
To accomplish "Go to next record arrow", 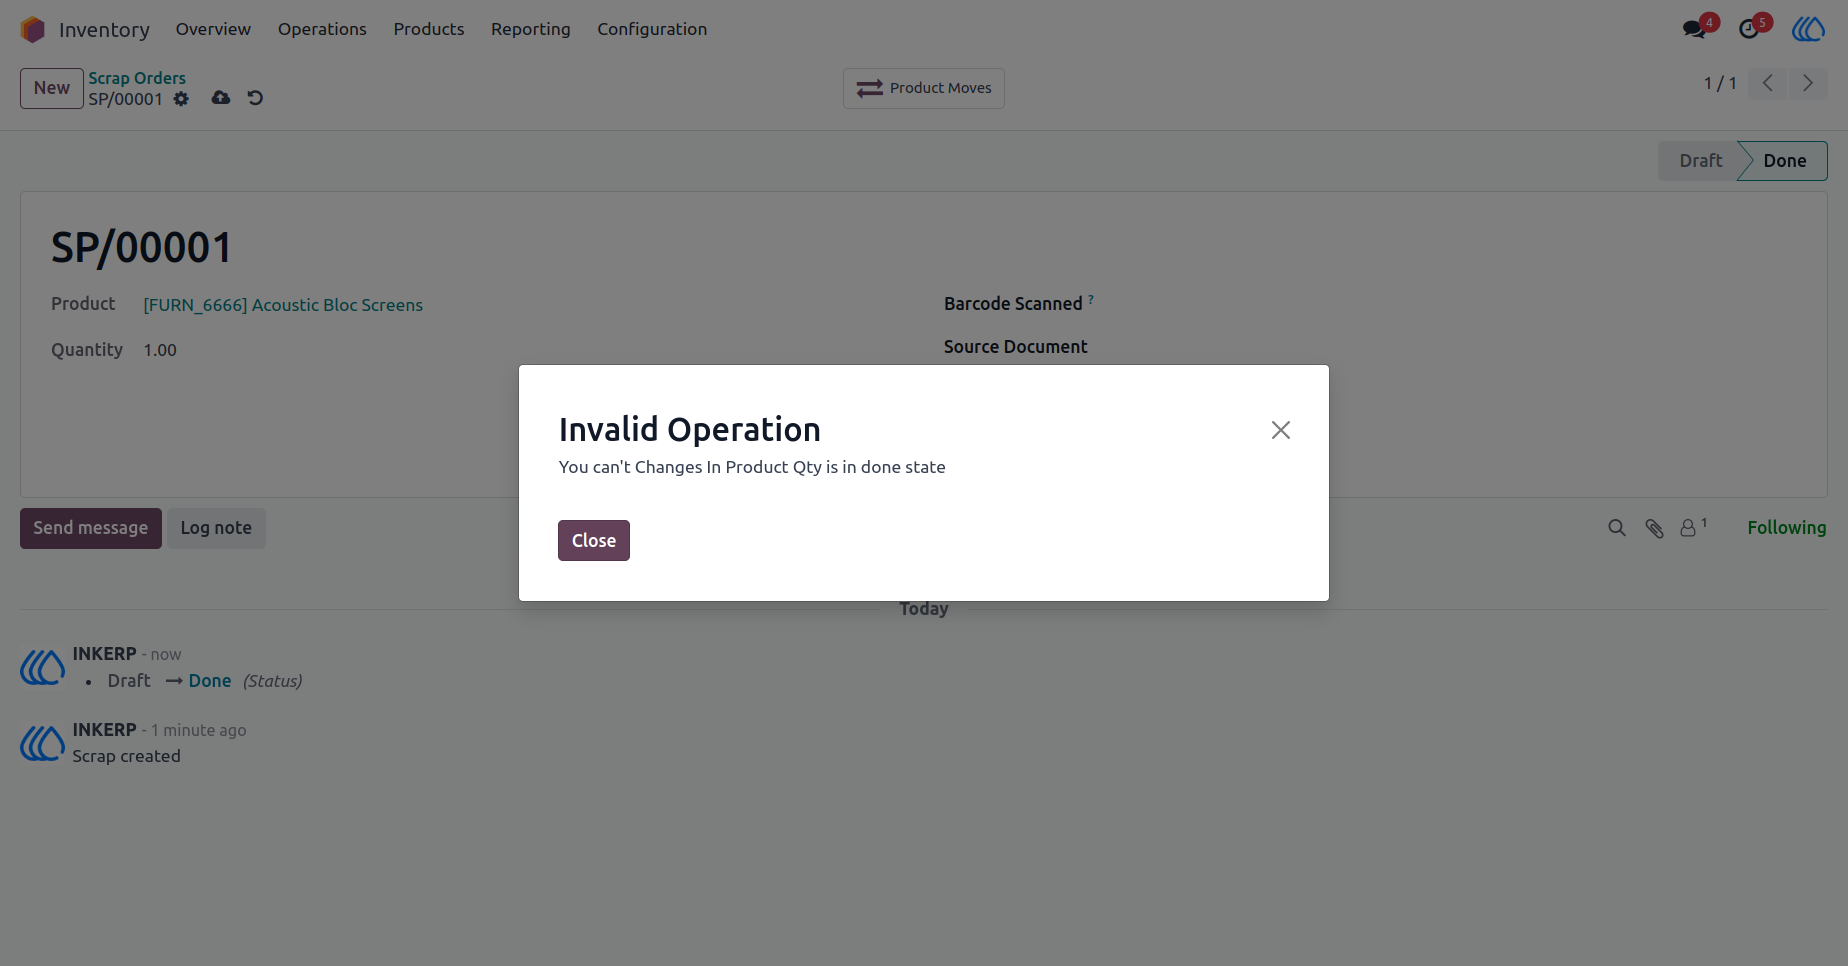I will point(1808,83).
